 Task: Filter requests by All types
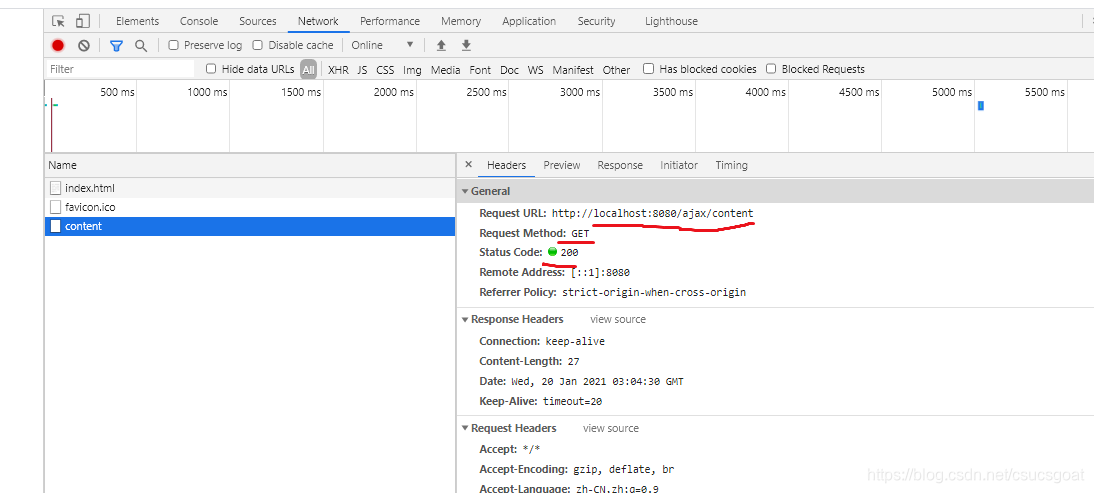click(308, 69)
